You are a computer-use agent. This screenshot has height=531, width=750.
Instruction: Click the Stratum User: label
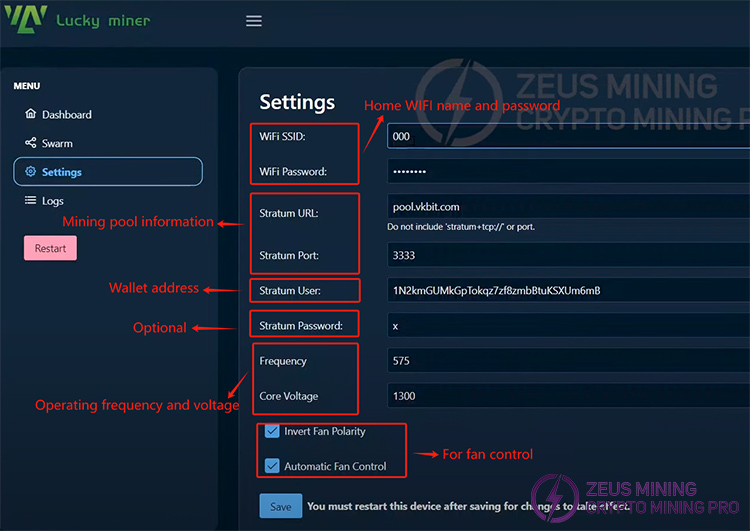click(x=290, y=290)
